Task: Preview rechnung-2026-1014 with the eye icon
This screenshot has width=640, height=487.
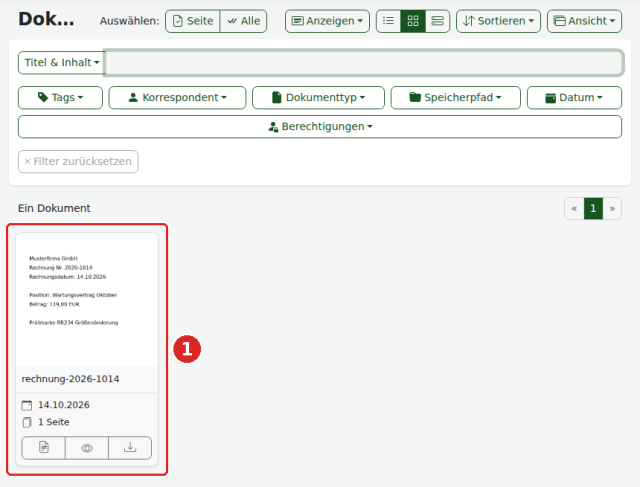Action: [87, 448]
